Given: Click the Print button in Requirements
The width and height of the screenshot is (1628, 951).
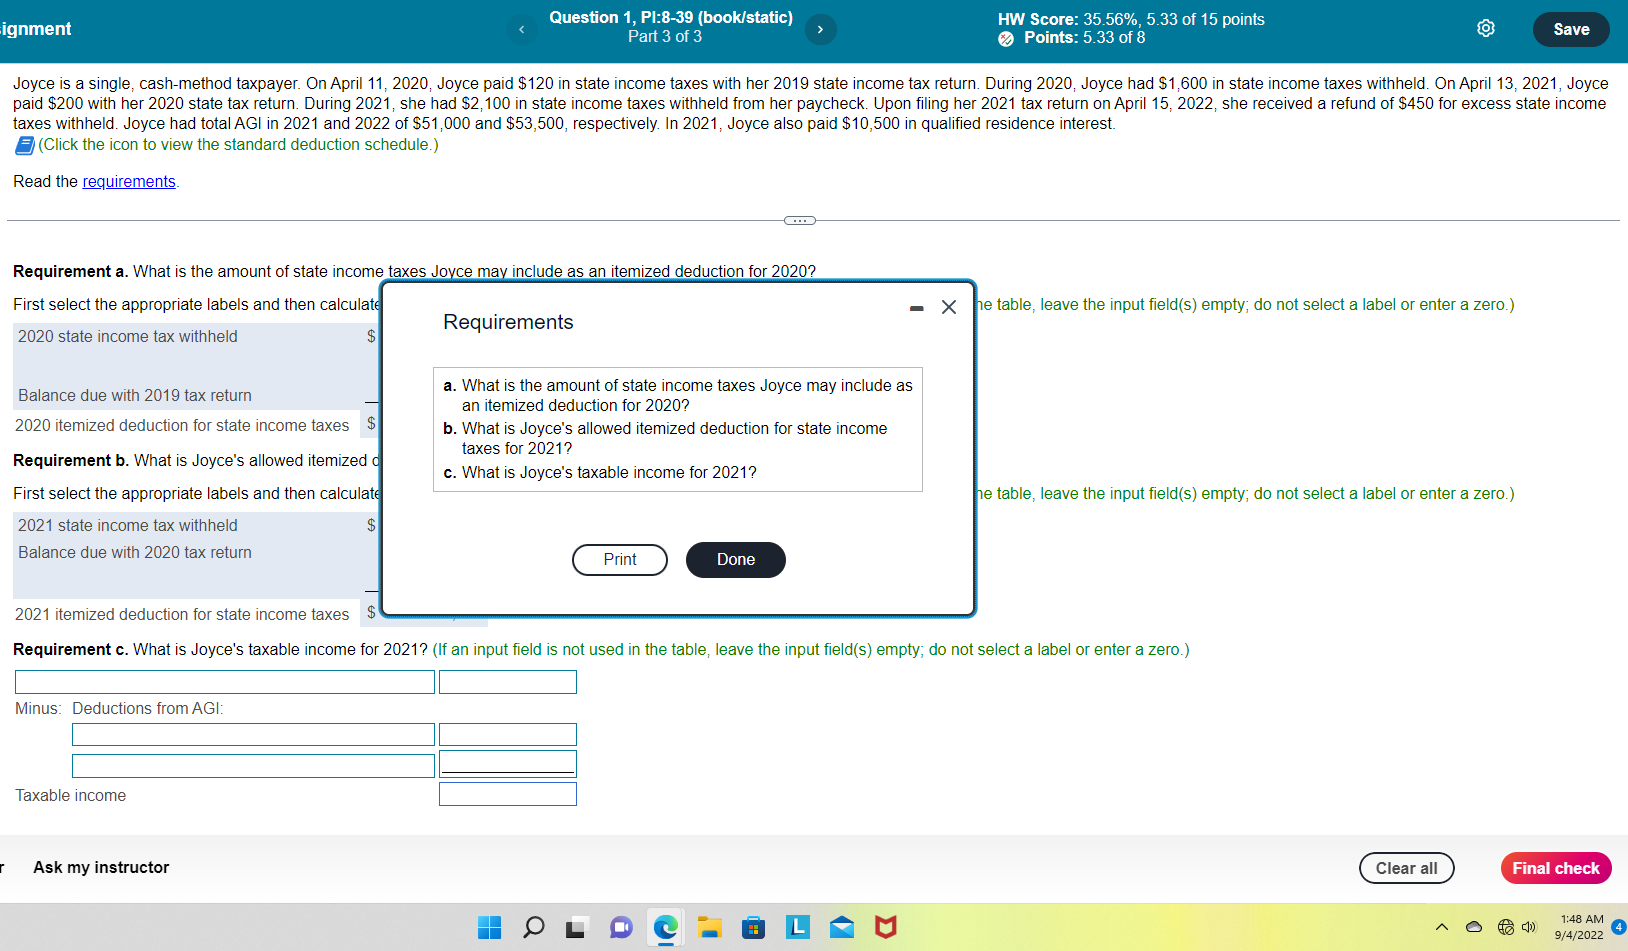Looking at the screenshot, I should coord(620,560).
